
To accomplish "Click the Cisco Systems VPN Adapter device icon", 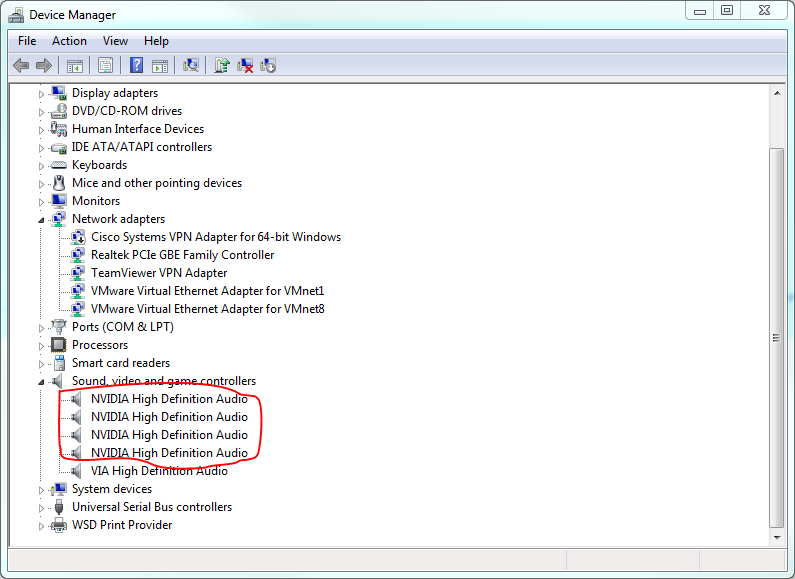I will pyautogui.click(x=78, y=237).
